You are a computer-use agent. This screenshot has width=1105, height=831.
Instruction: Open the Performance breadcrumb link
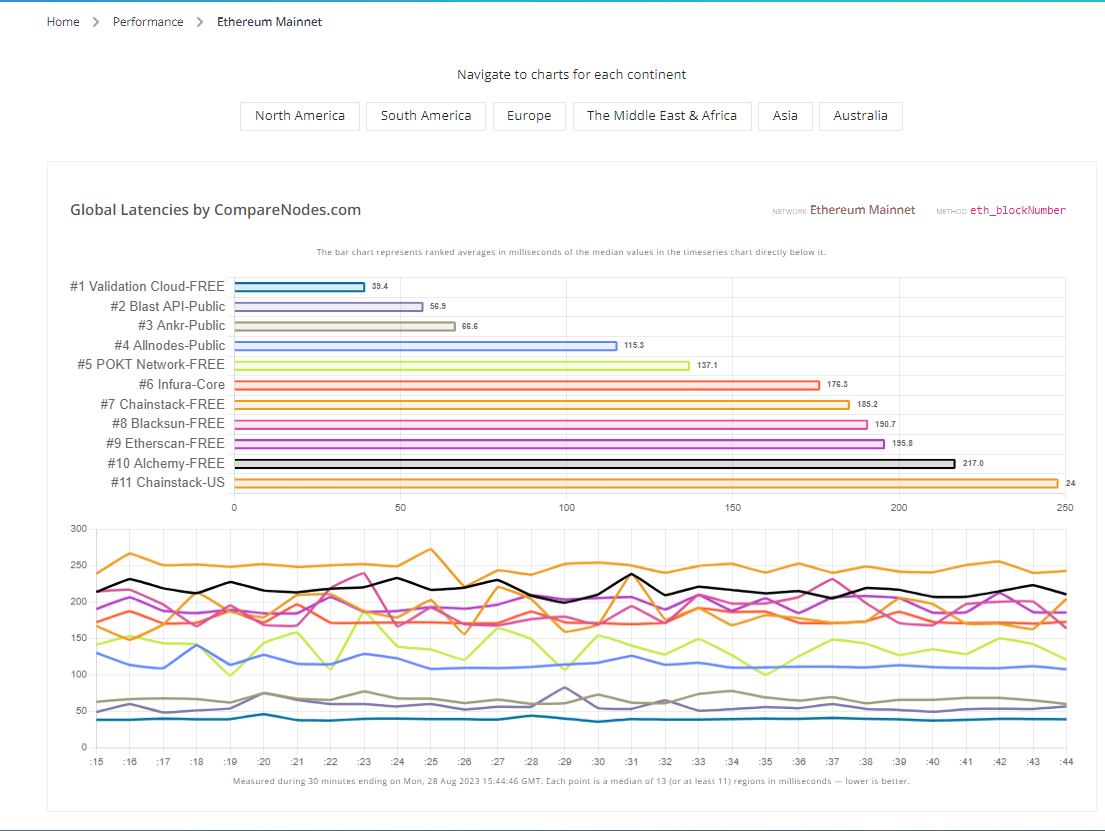click(148, 21)
